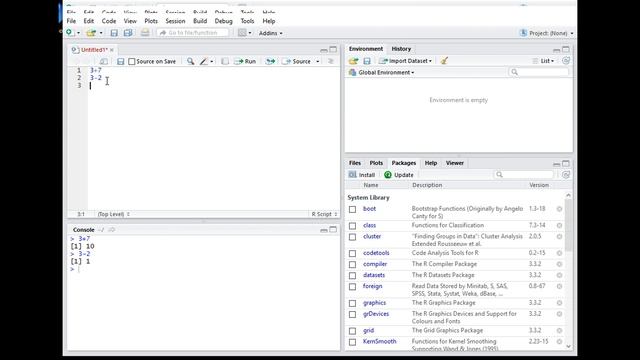Show document outline icon in editor
The image size is (640, 360).
click(331, 61)
